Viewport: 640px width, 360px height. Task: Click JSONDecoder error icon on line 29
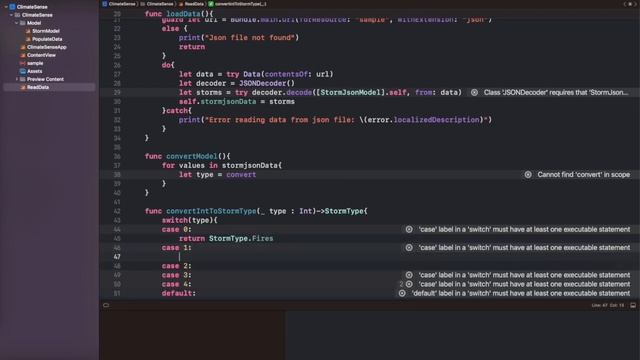[x=474, y=93]
